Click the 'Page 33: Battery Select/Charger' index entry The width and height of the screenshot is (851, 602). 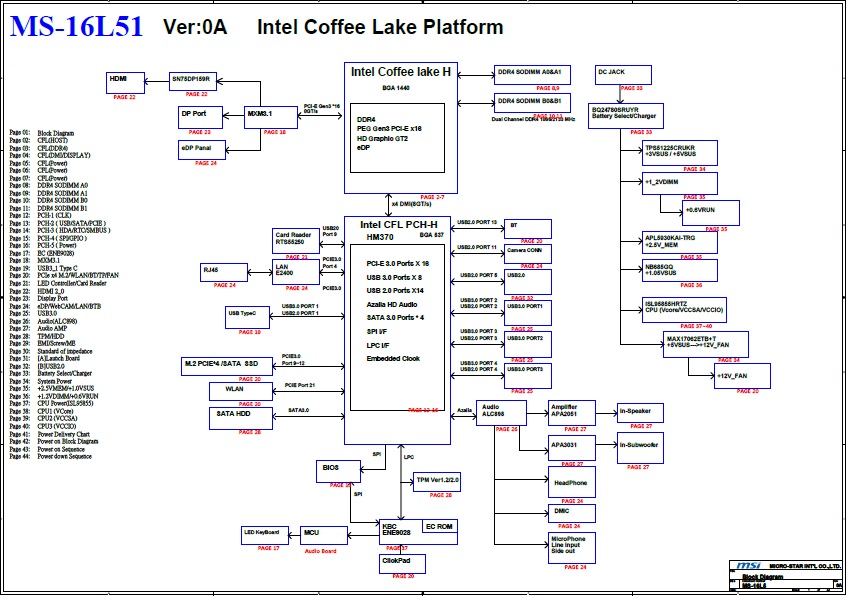coord(50,373)
